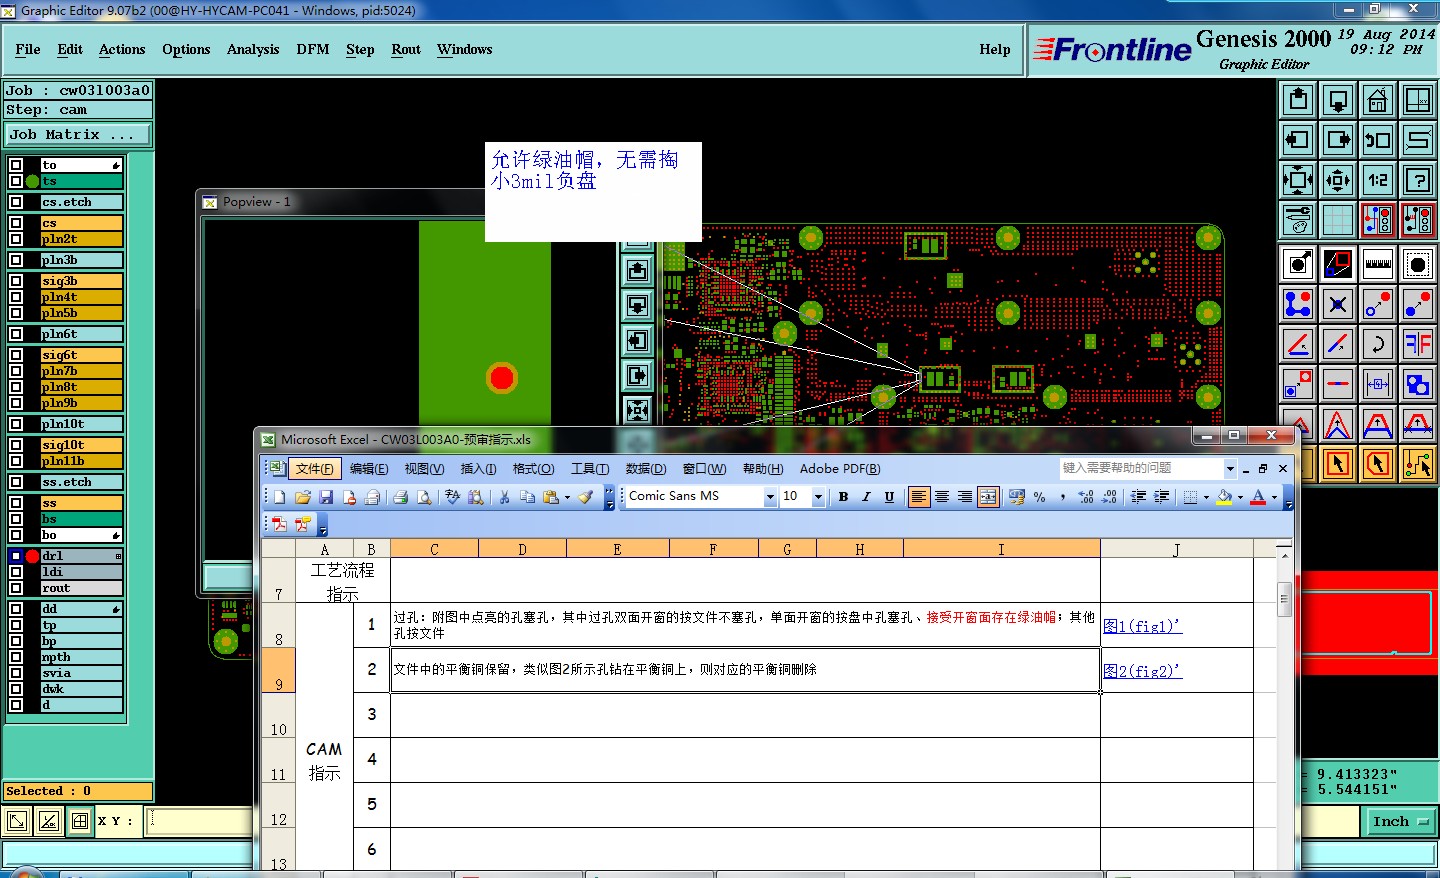Toggle checkbox for ss.etch layer
Image resolution: width=1440 pixels, height=878 pixels.
tap(16, 482)
